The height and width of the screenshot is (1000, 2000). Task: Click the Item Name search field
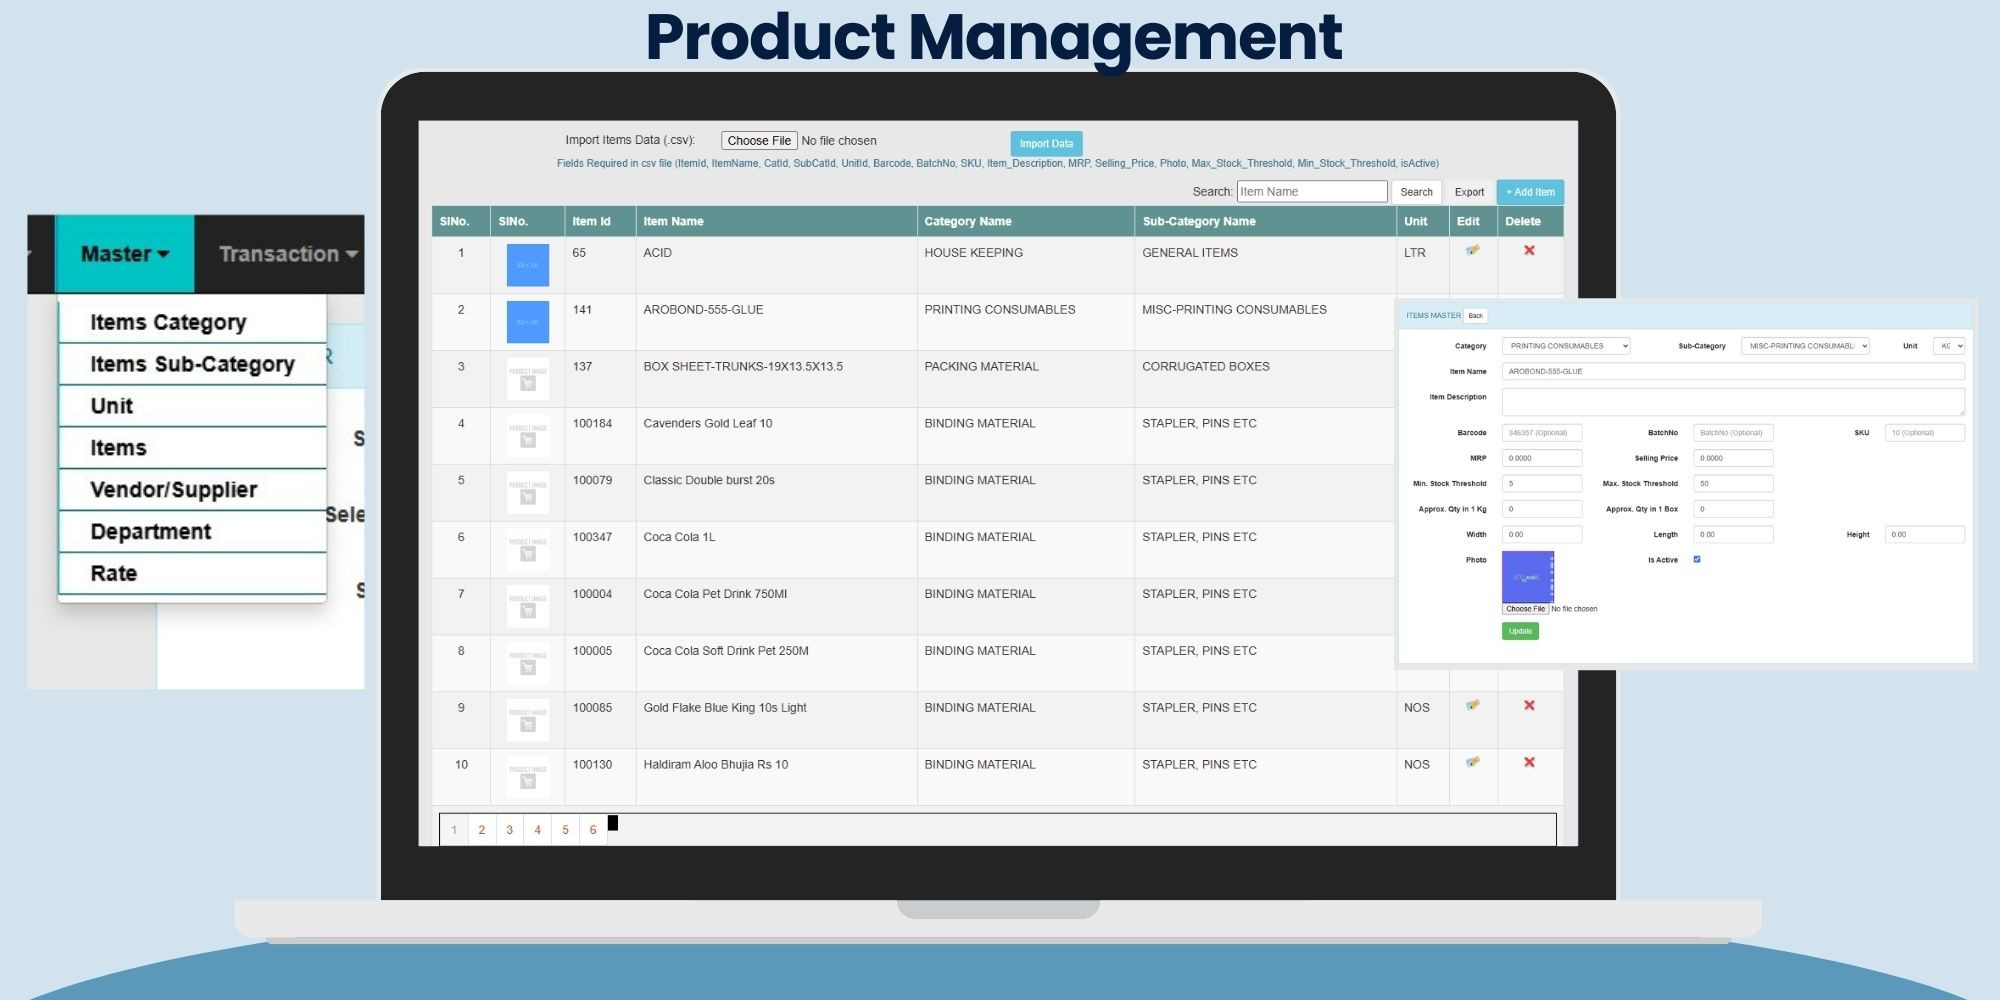click(1311, 192)
